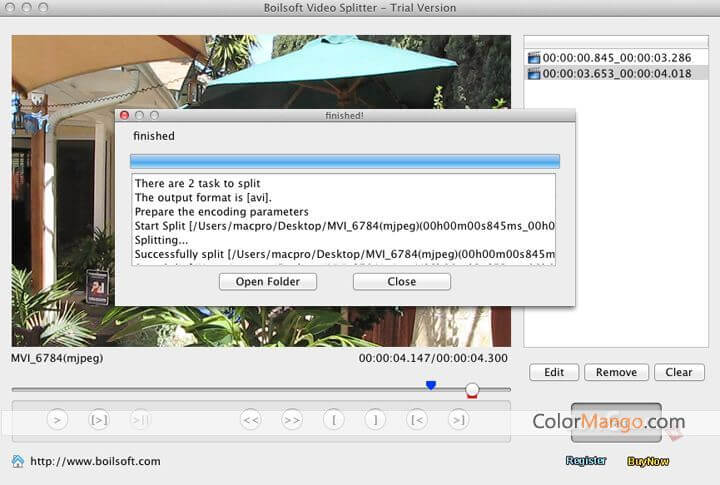720x485 pixels.
Task: Click the Register link
Action: pos(586,461)
